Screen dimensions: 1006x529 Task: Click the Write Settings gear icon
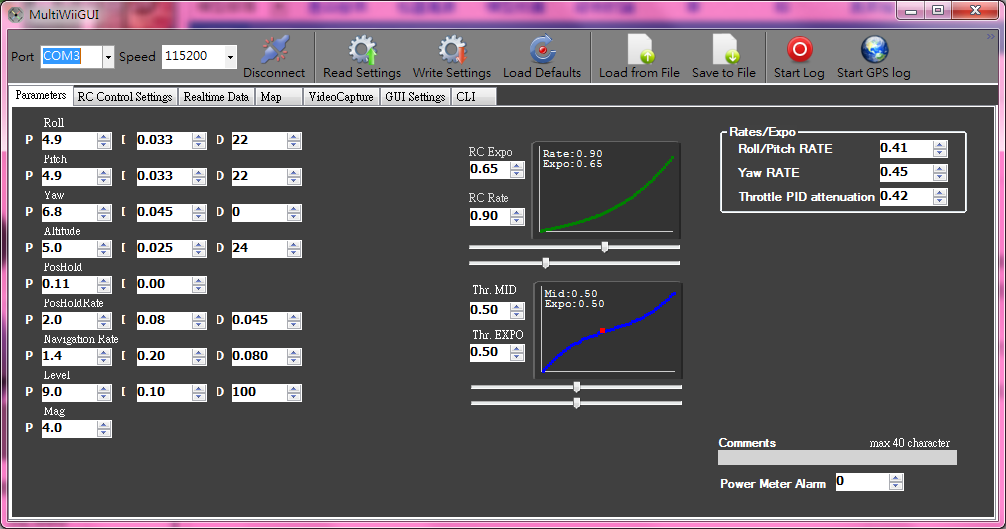pyautogui.click(x=452, y=49)
